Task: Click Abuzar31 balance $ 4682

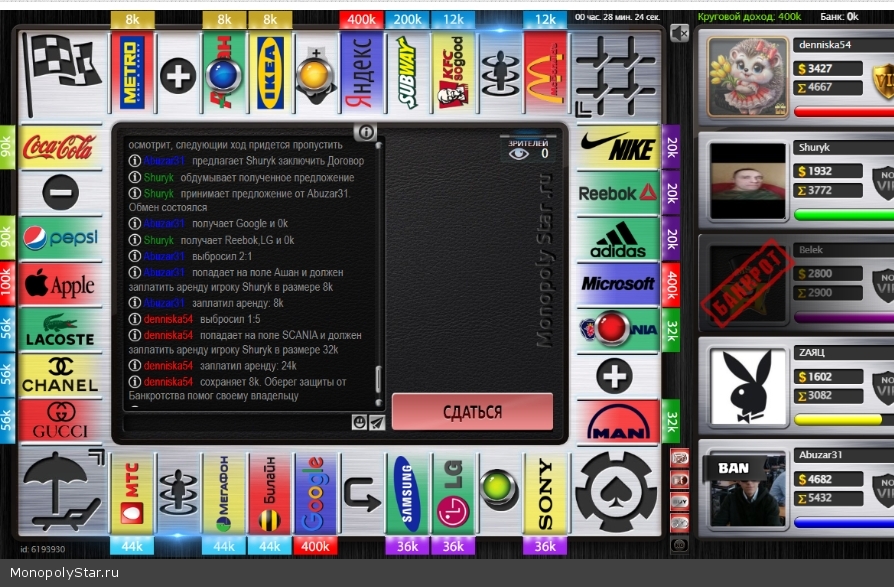Action: [x=828, y=479]
